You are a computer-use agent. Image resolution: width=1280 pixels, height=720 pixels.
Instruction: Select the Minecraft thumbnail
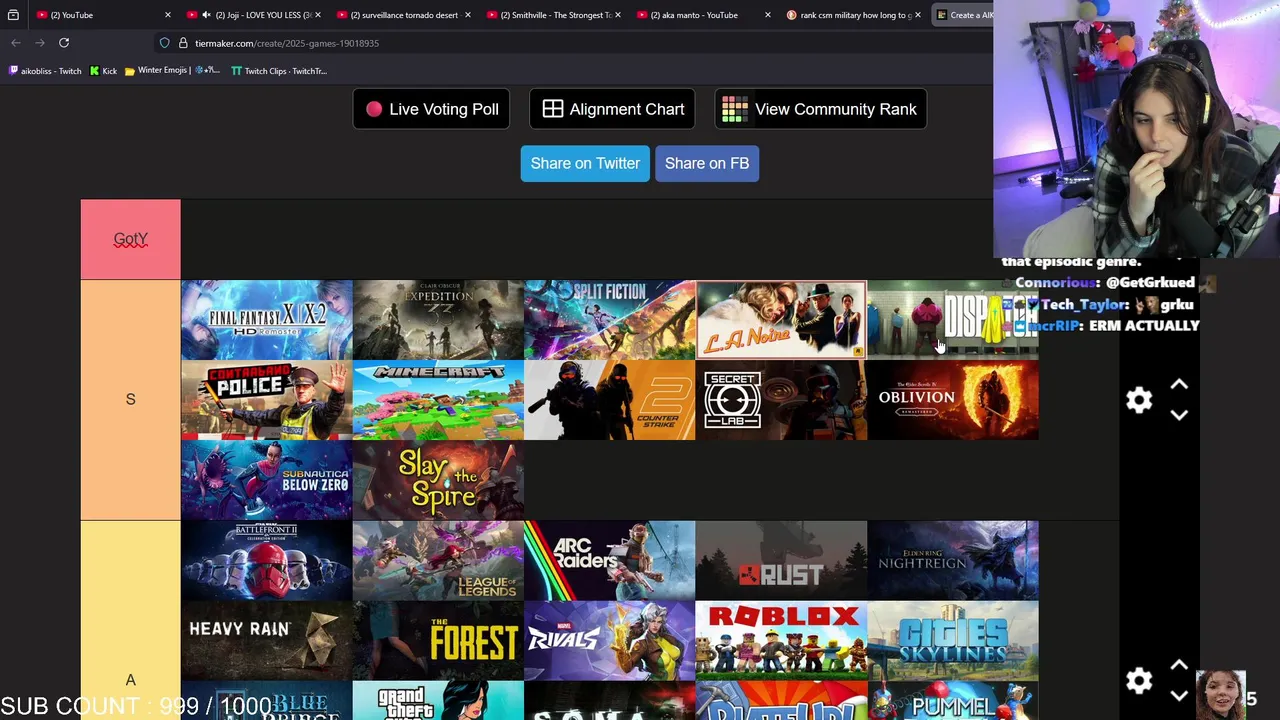tap(438, 400)
